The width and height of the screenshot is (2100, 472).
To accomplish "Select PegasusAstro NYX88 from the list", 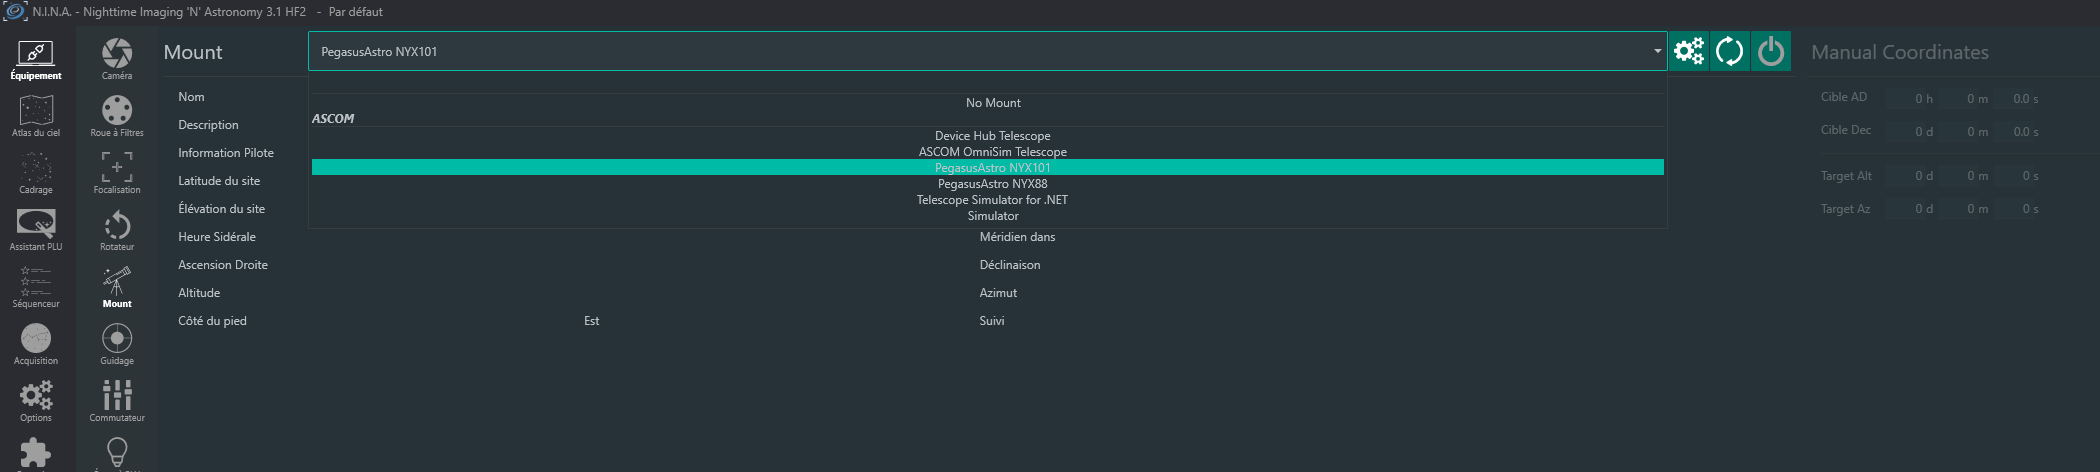I will [x=992, y=184].
